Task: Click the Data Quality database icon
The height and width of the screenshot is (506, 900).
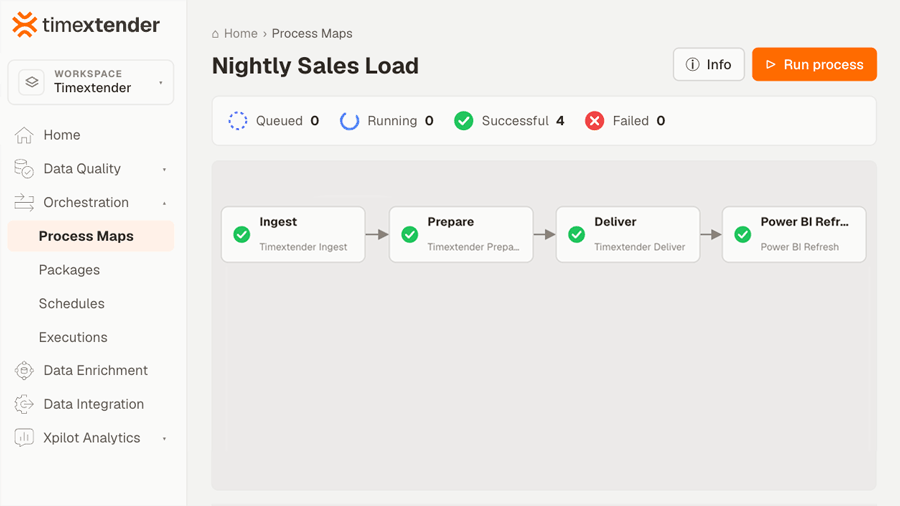Action: tap(24, 169)
